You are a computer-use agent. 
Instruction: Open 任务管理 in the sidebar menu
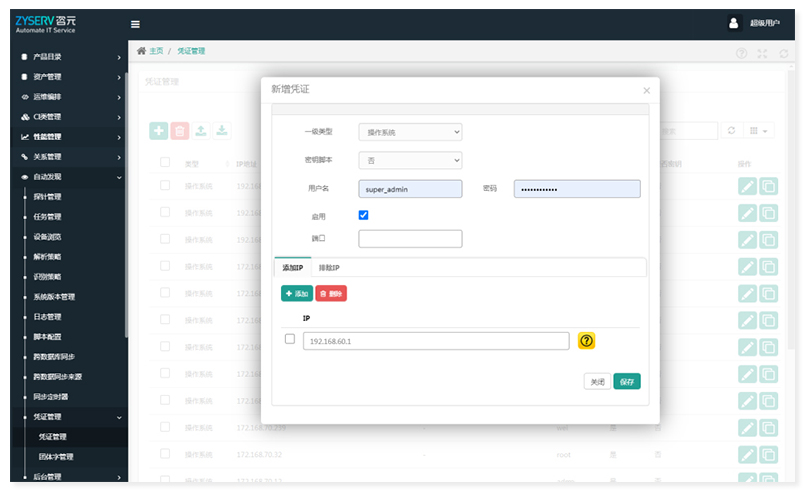(47, 217)
